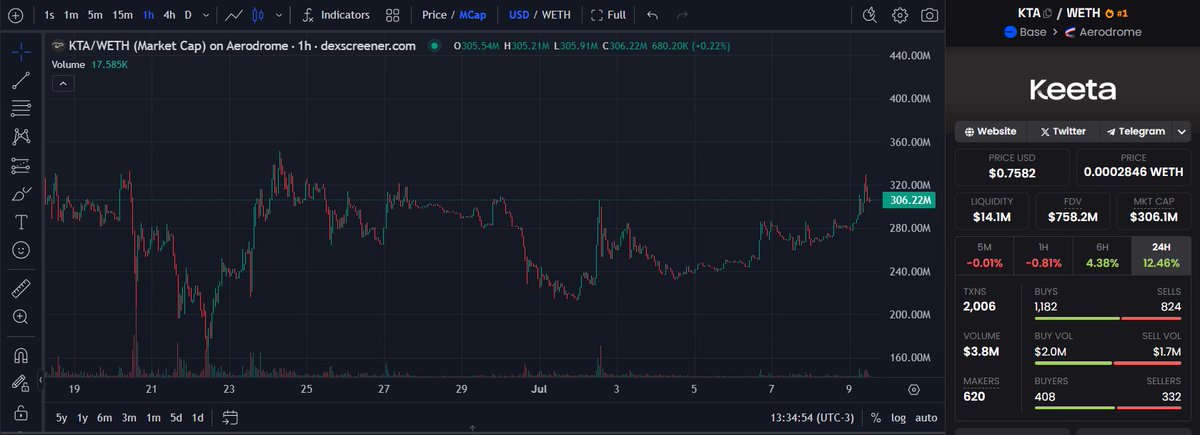Viewport: 1200px width, 435px height.
Task: Switch chart to line type icon
Action: (232, 15)
